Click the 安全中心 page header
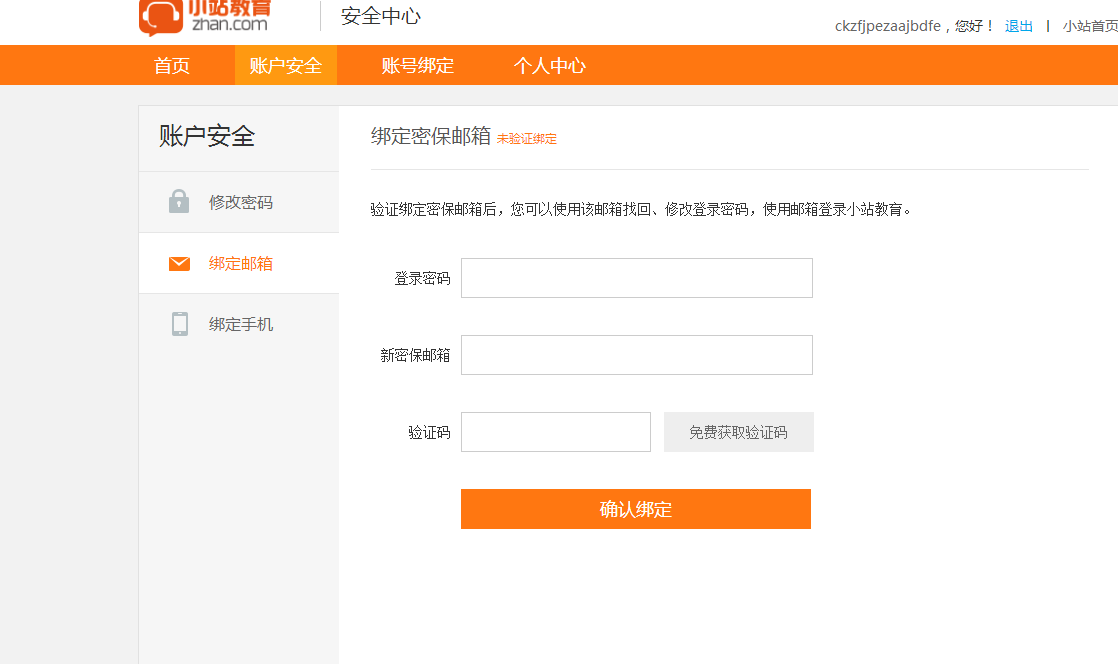The width and height of the screenshot is (1118, 664). tap(378, 16)
